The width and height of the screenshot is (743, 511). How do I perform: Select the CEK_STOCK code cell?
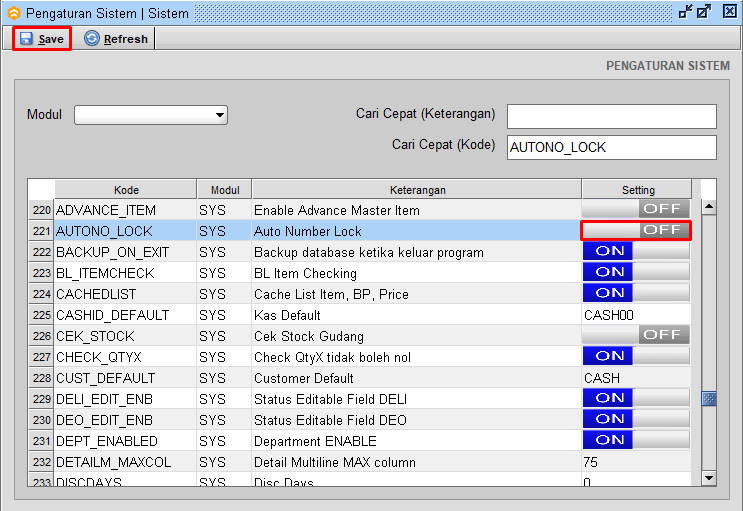tap(125, 336)
